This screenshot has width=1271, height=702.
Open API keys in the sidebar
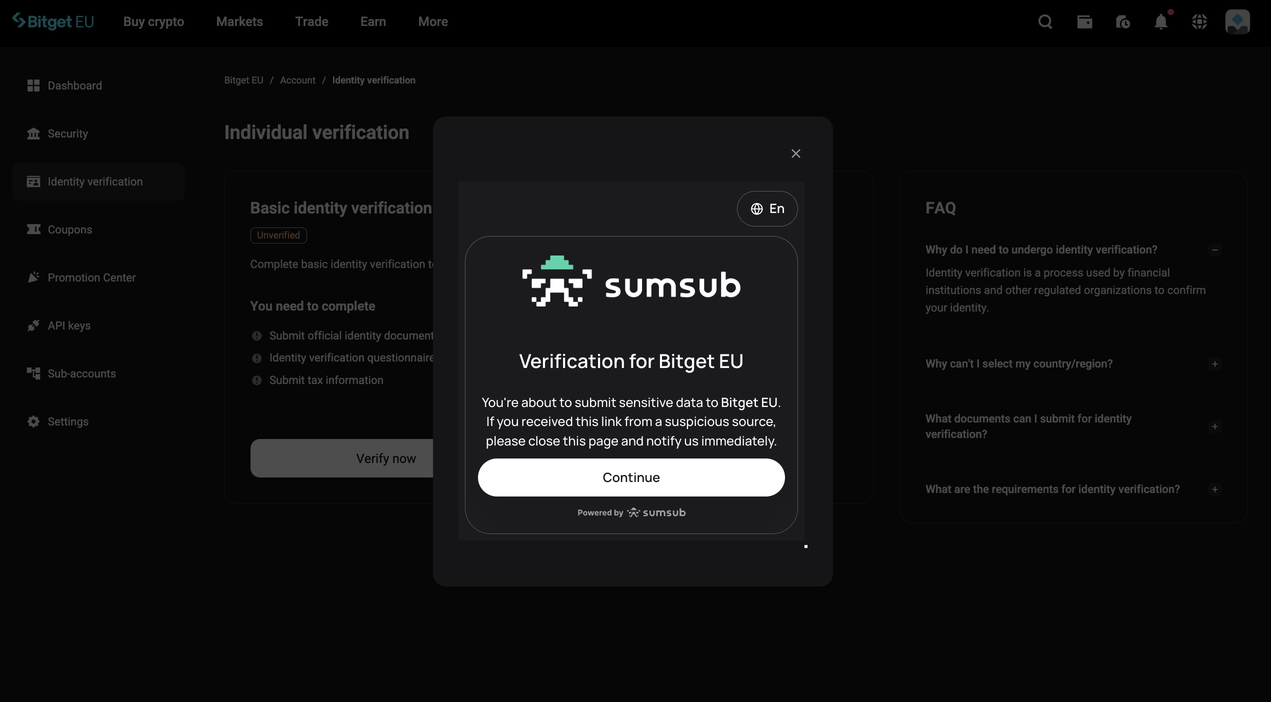pos(98,326)
